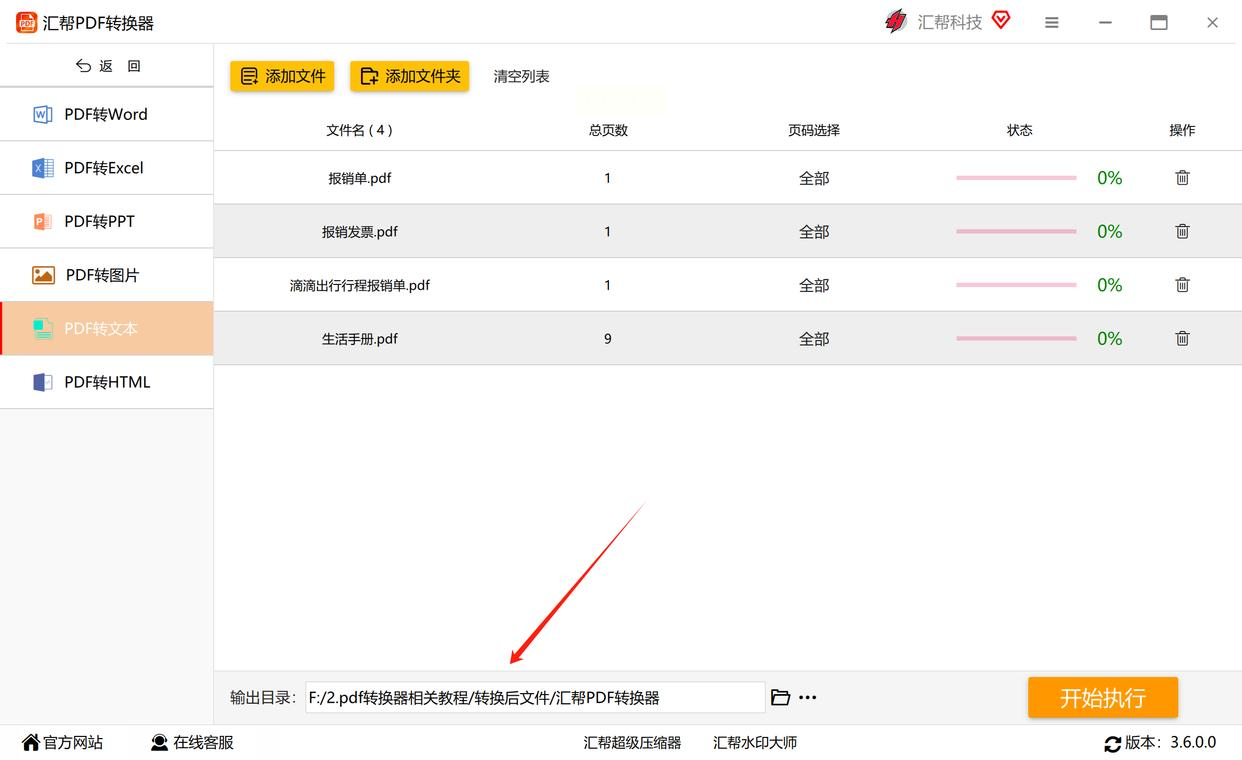Click the 总页数 column header
Screen dimensions: 1242x760
[x=608, y=130]
